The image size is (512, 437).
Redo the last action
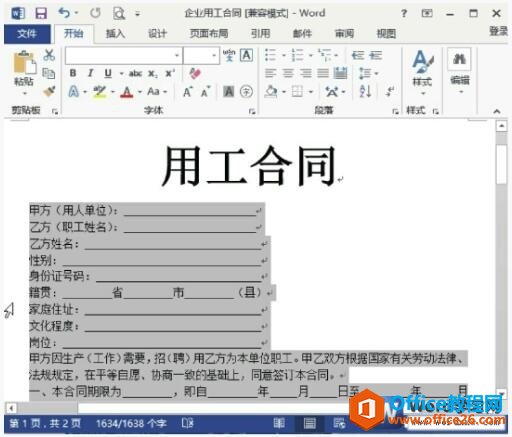pyautogui.click(x=95, y=13)
